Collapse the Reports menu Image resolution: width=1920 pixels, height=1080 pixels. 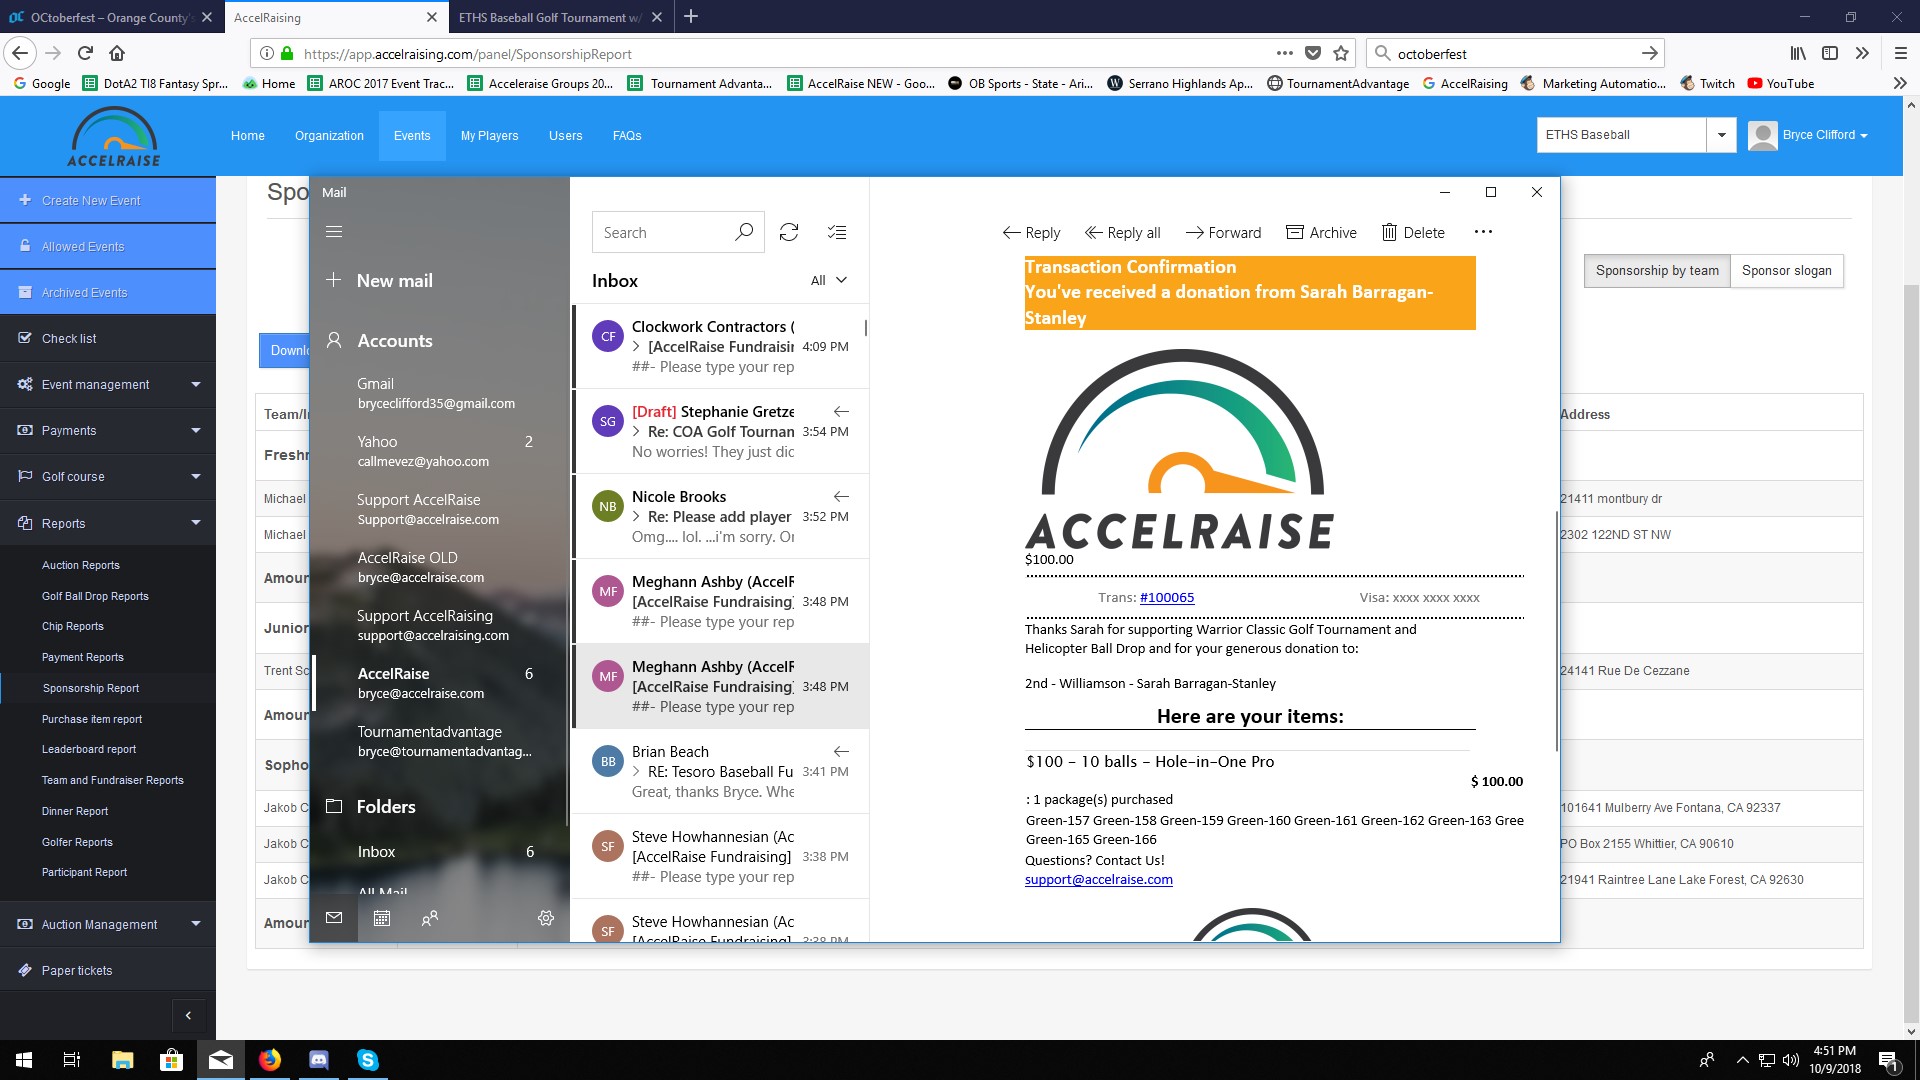click(108, 523)
